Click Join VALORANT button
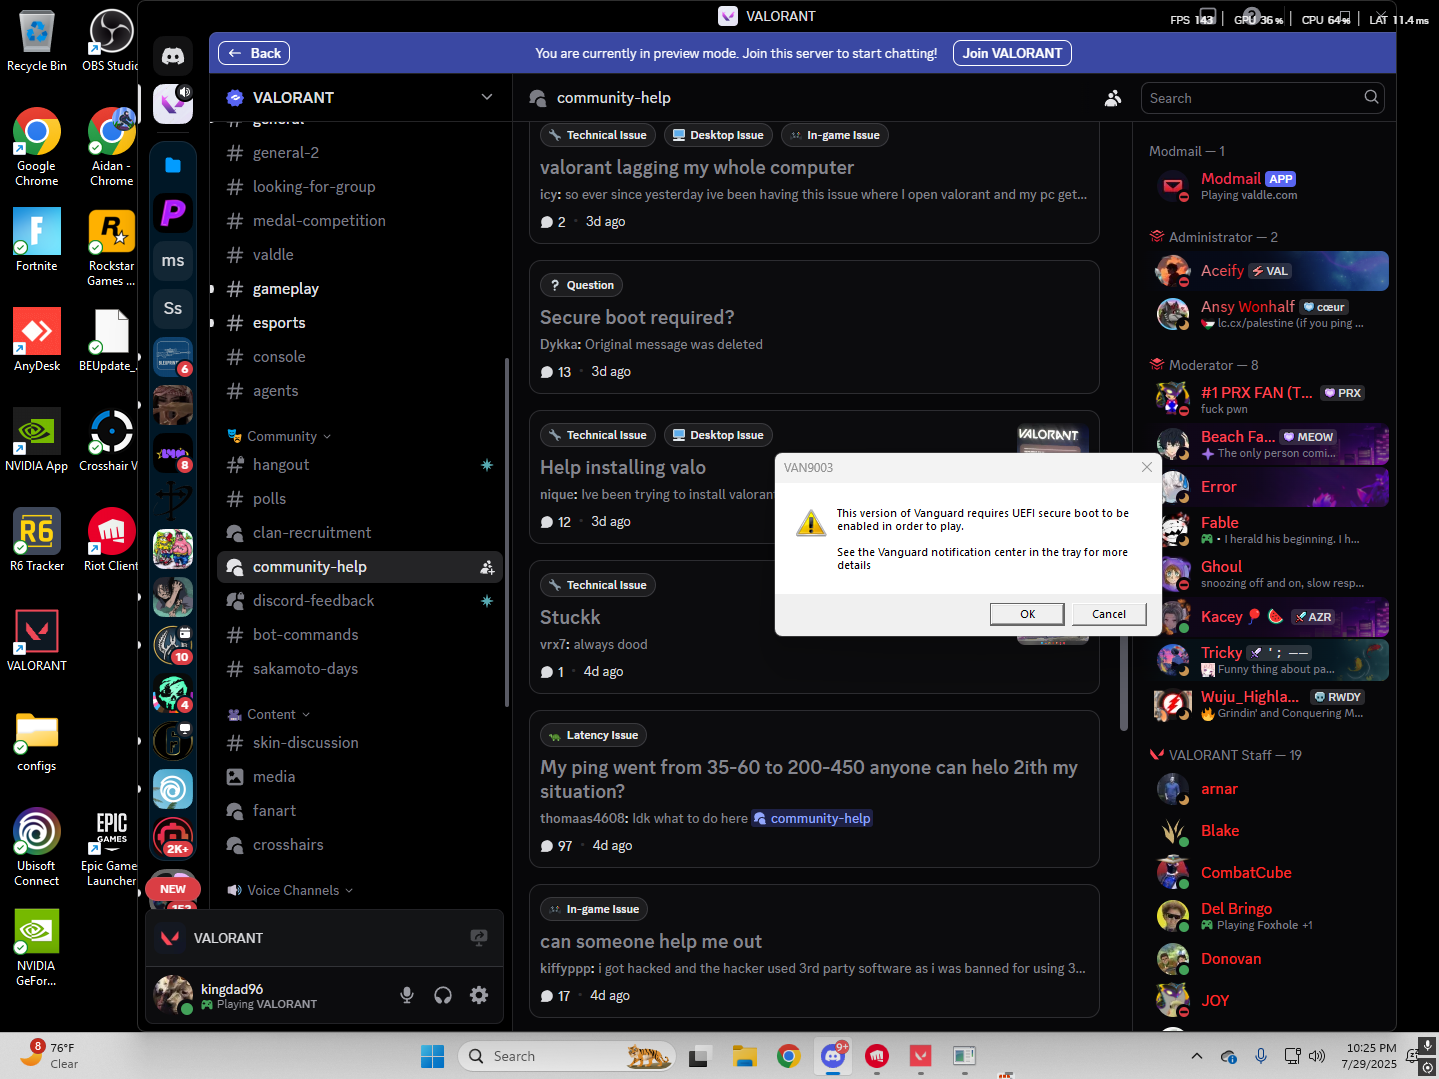 click(x=1012, y=53)
